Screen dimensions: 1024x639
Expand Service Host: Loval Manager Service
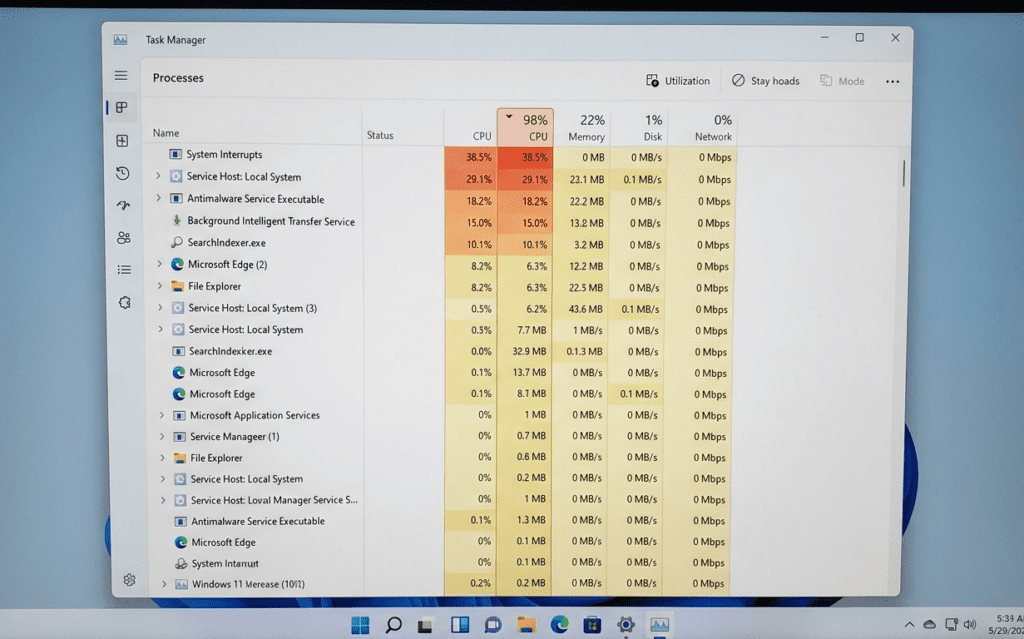tap(163, 500)
